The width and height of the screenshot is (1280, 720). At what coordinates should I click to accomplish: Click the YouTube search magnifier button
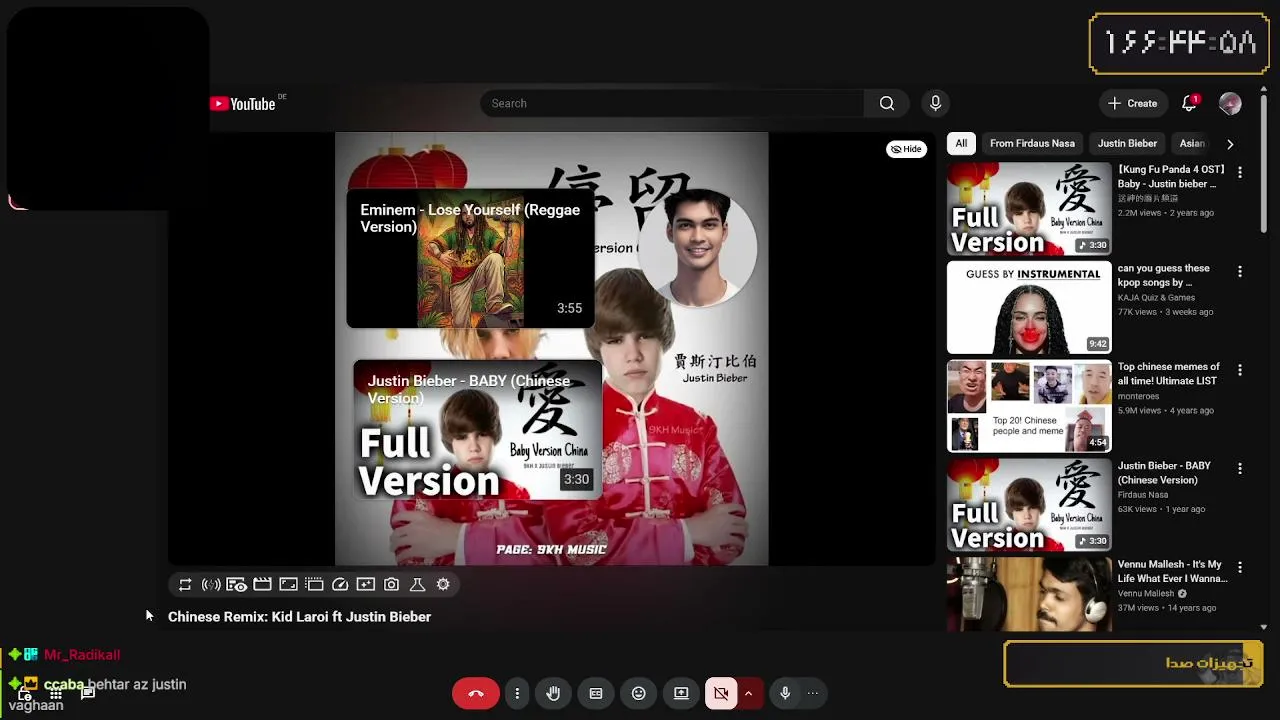(887, 103)
